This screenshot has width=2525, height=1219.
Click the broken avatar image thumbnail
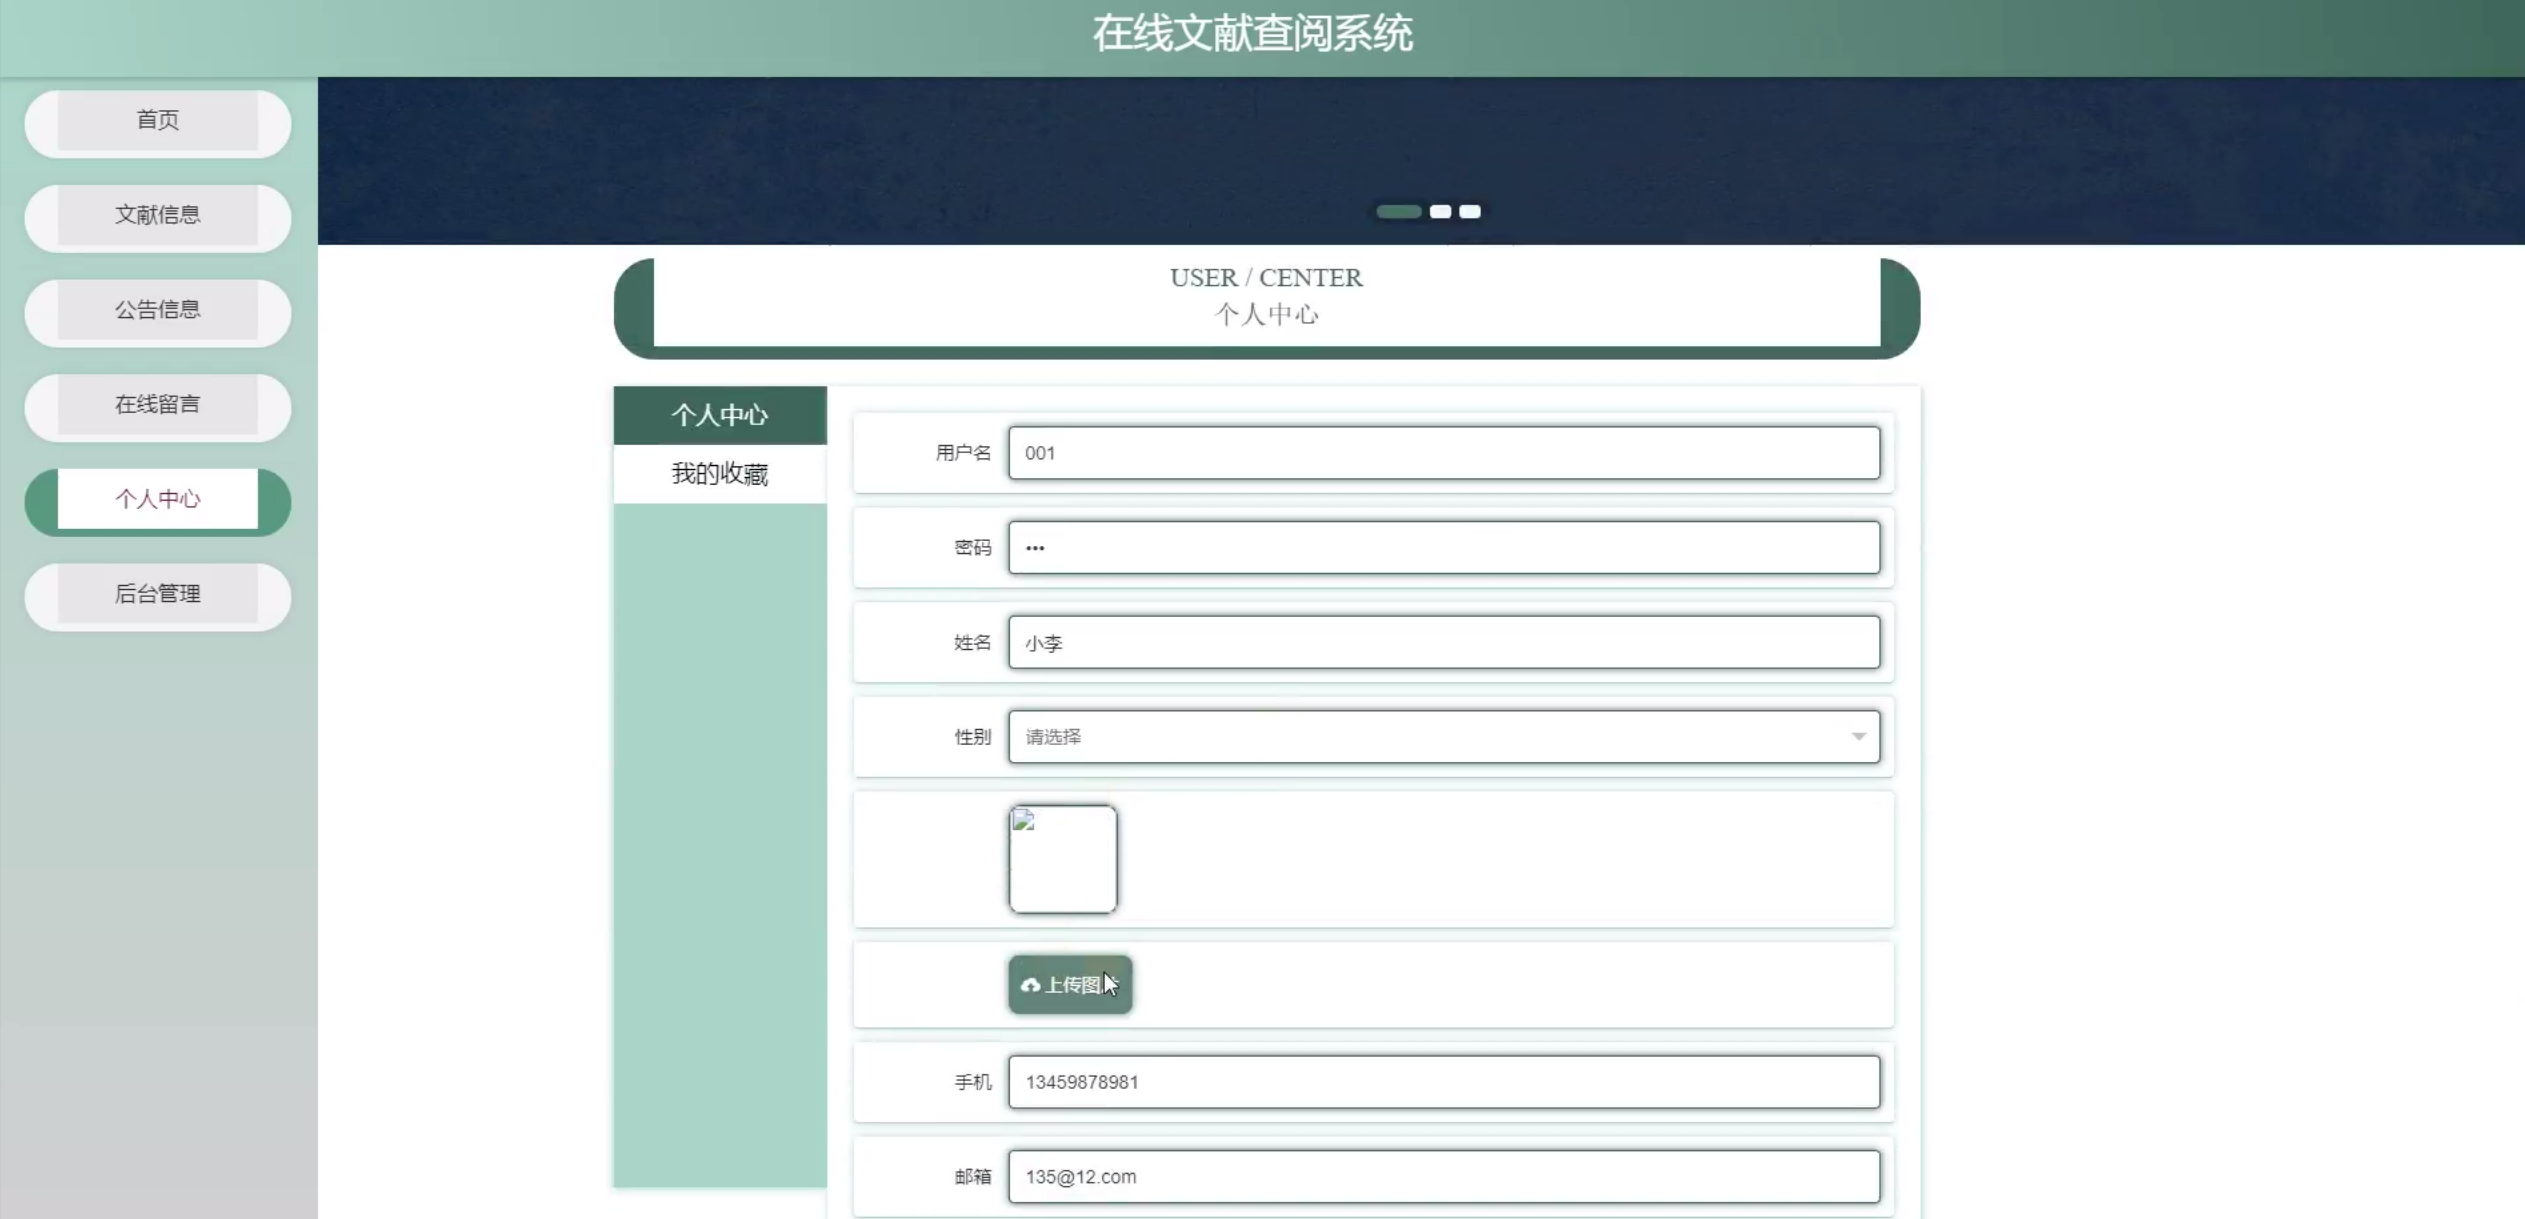[x=1062, y=859]
